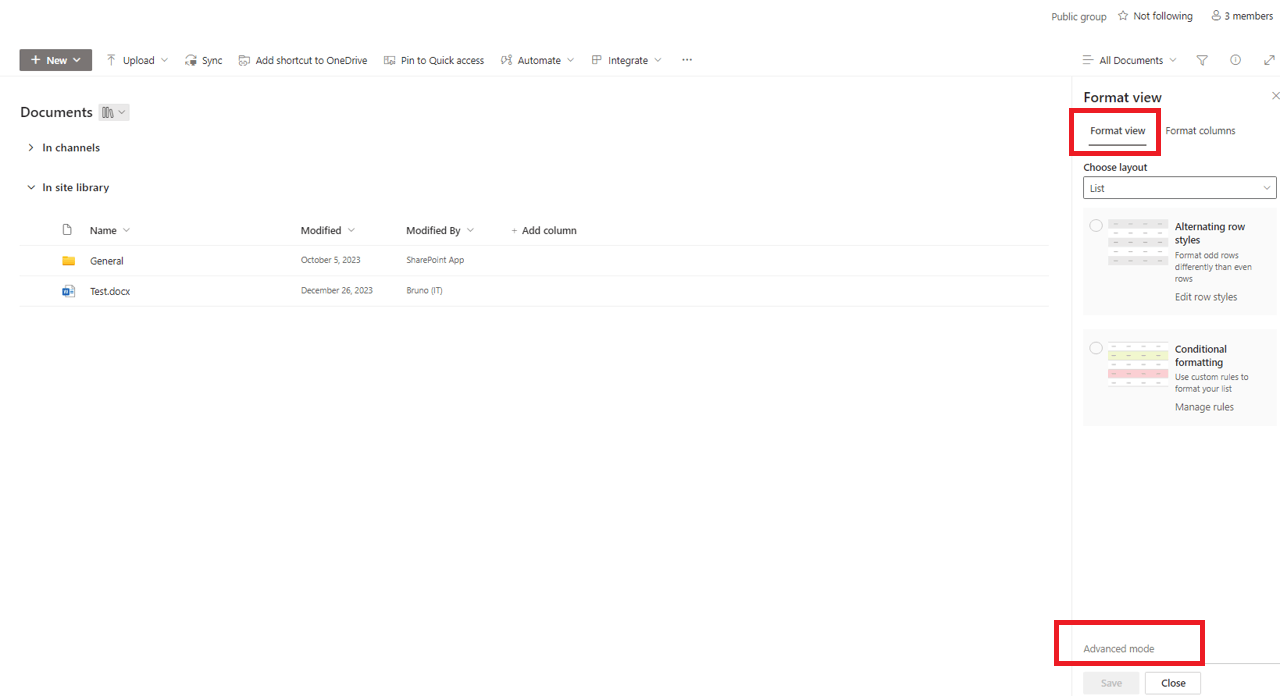Image resolution: width=1280 pixels, height=696 pixels.
Task: Open the All Documents view switcher
Action: [1130, 60]
